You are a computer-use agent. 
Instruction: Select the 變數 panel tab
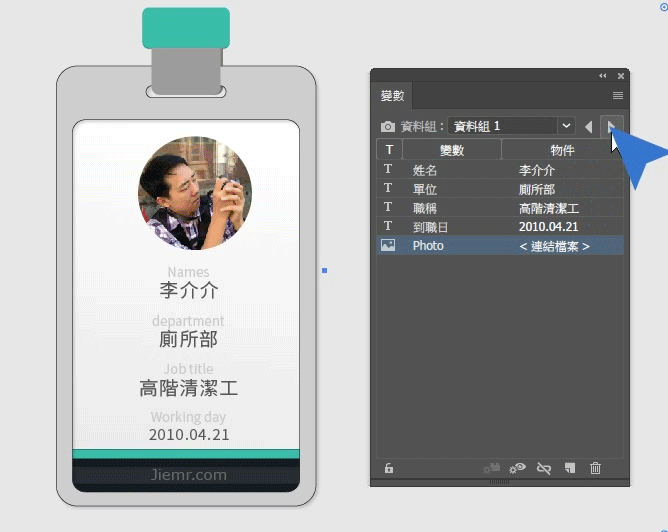[x=392, y=95]
